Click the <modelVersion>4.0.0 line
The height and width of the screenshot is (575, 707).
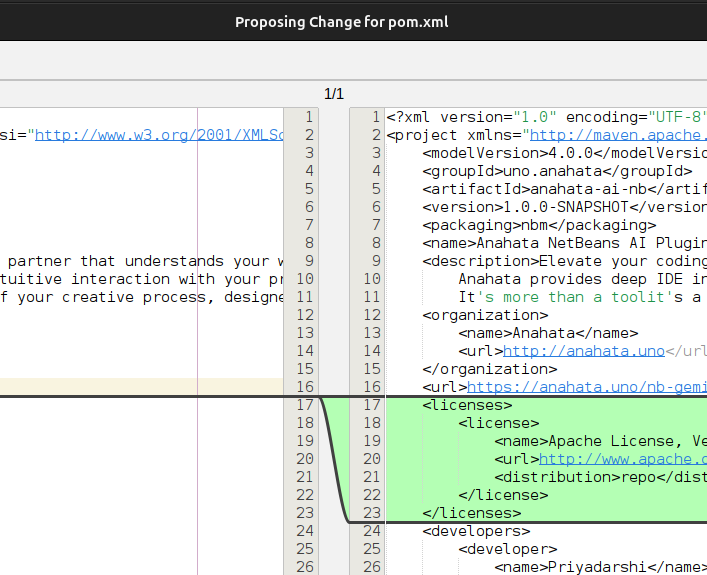point(565,153)
